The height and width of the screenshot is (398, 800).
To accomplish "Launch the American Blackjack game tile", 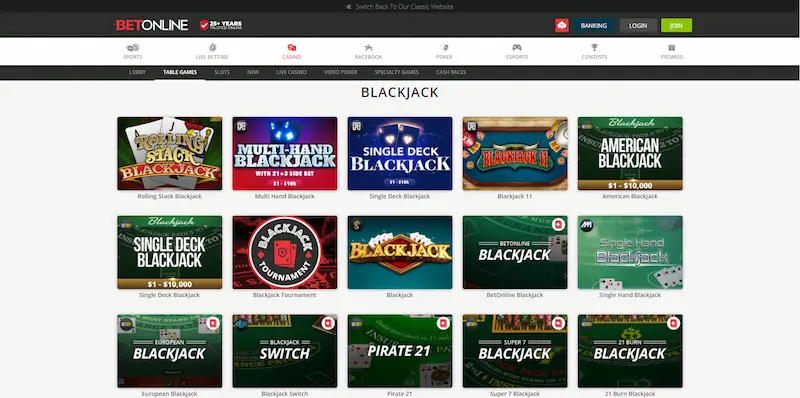I will tap(630, 154).
